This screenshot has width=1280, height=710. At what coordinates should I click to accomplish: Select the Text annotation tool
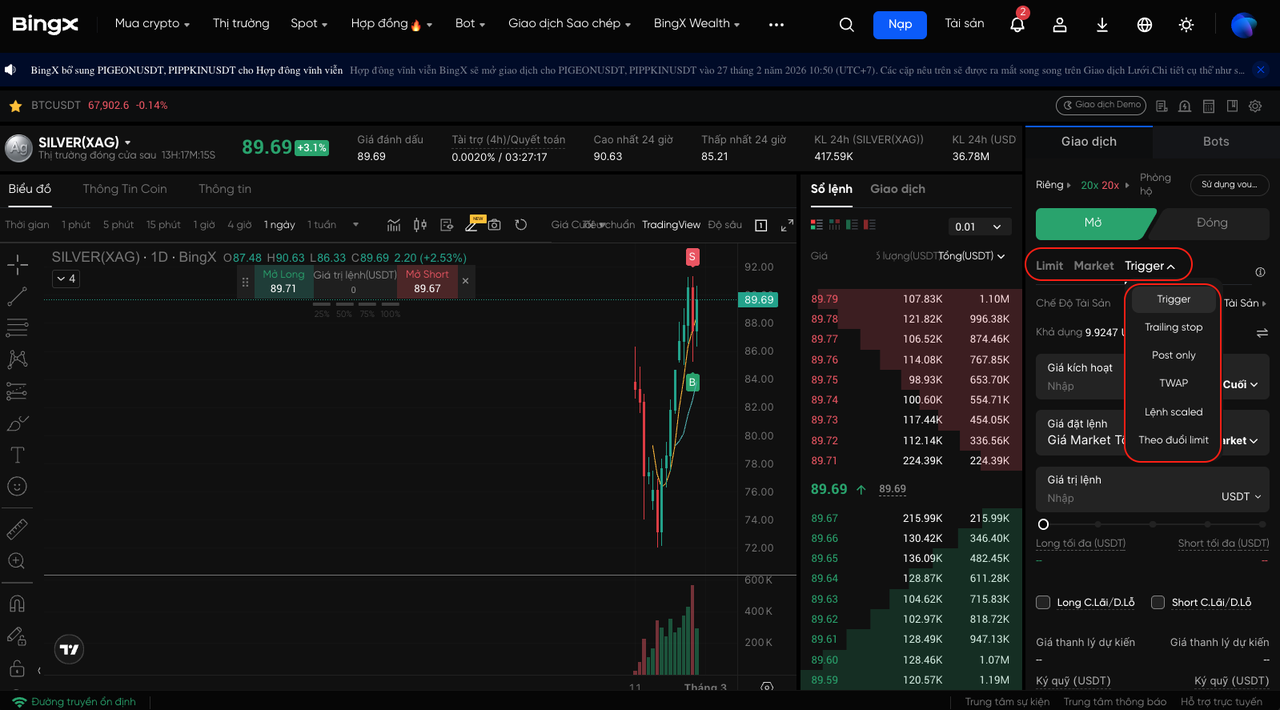click(x=17, y=455)
